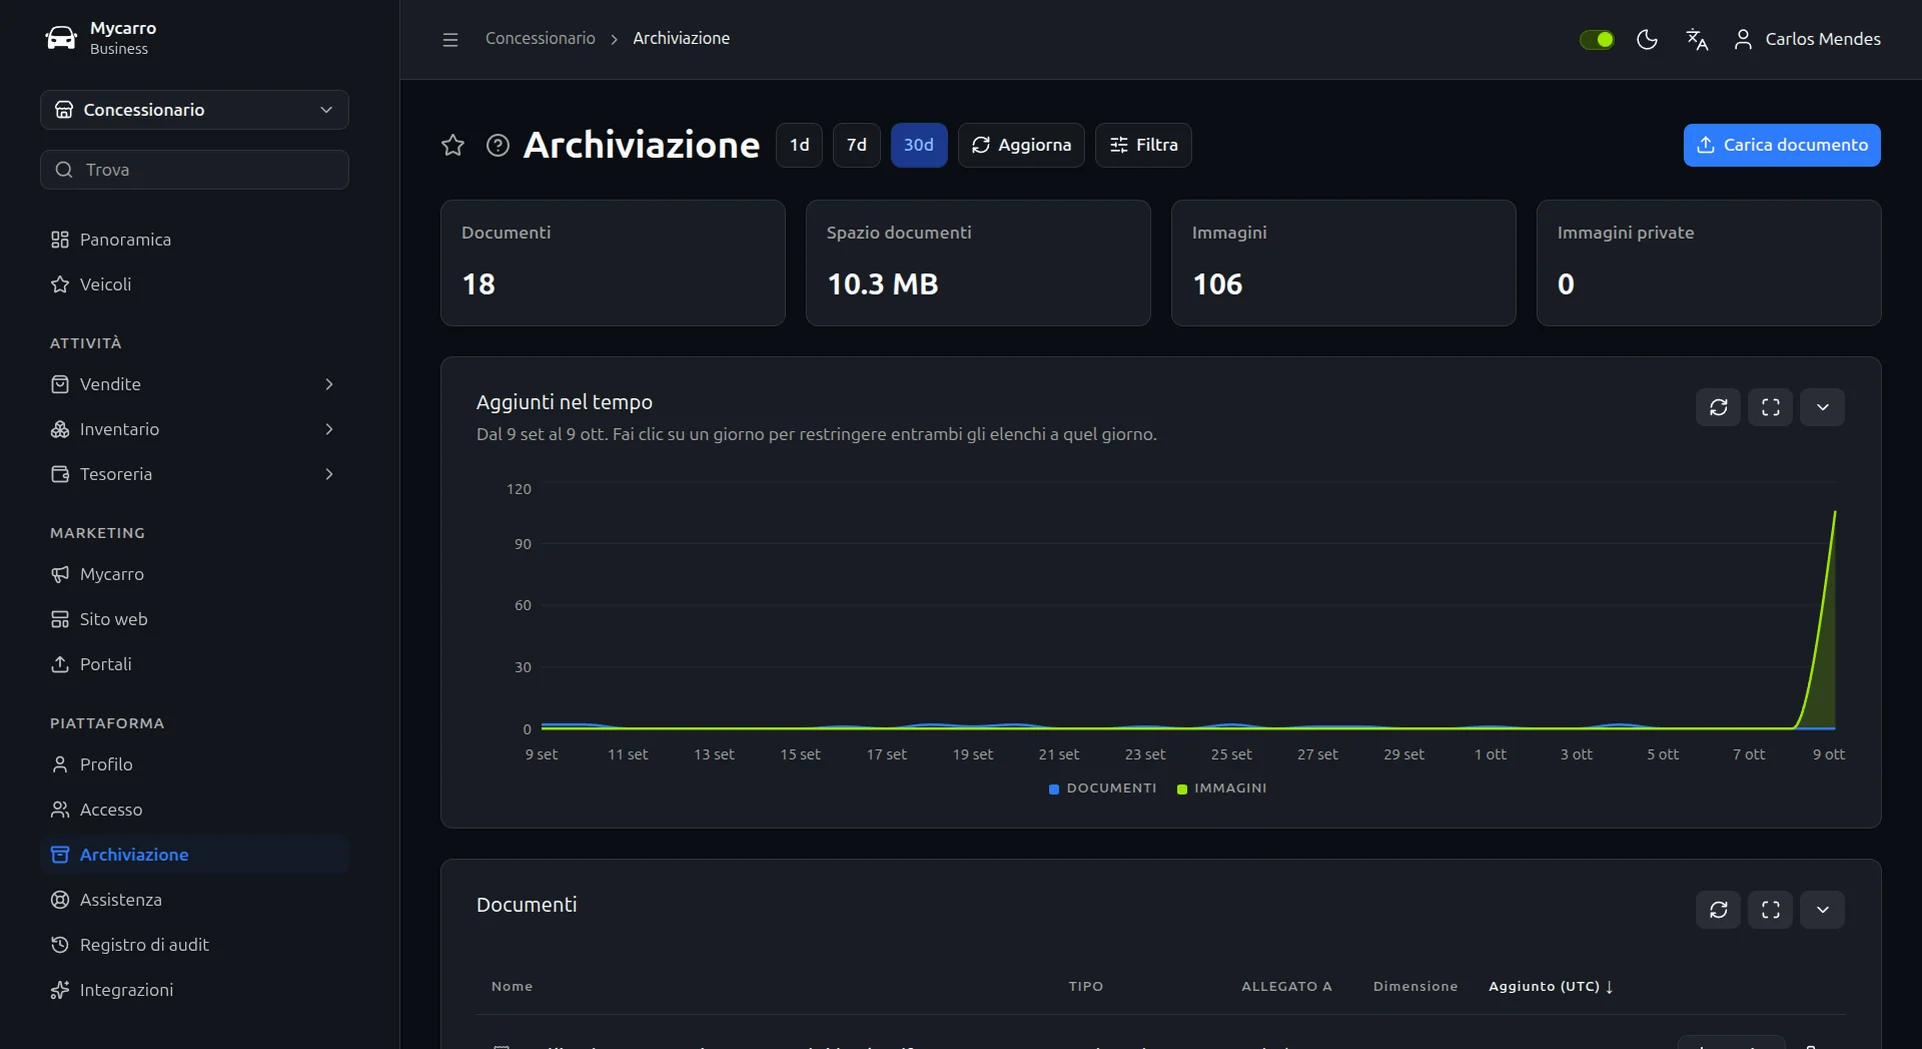Open Veicoli in the sidebar
1922x1049 pixels.
(194, 284)
